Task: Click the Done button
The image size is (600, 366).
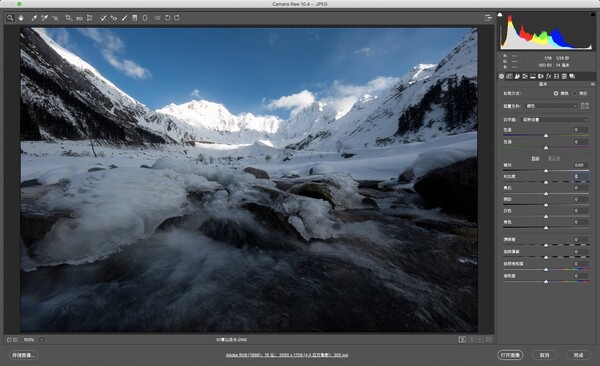Action: pos(578,355)
